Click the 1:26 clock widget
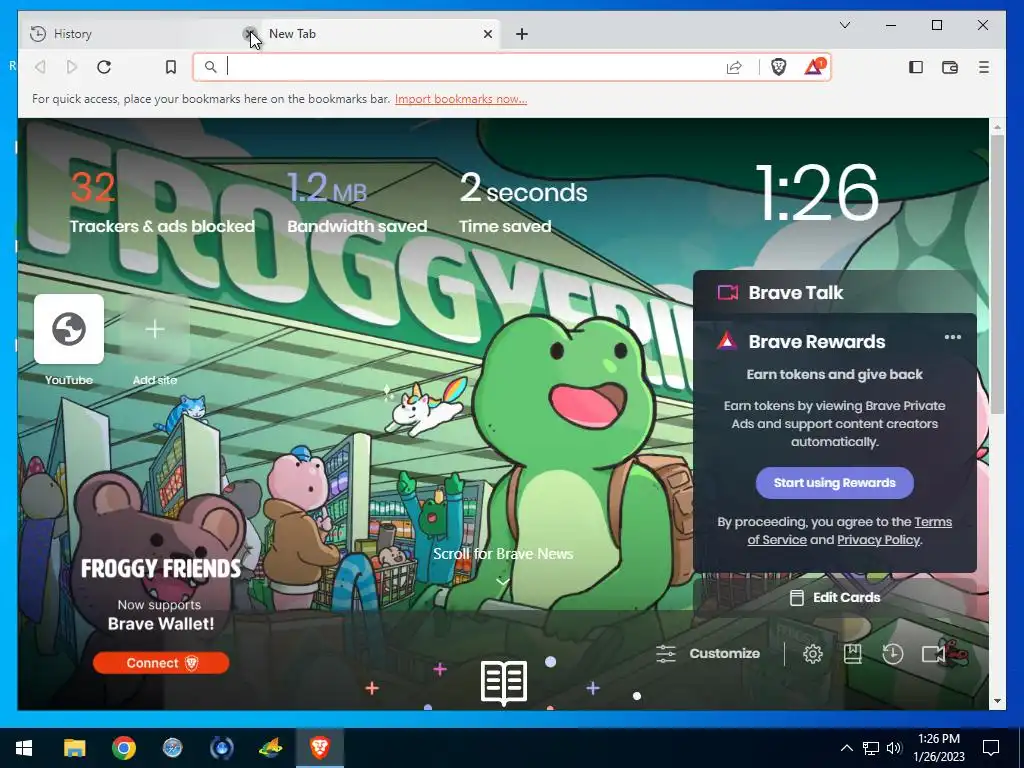 817,193
